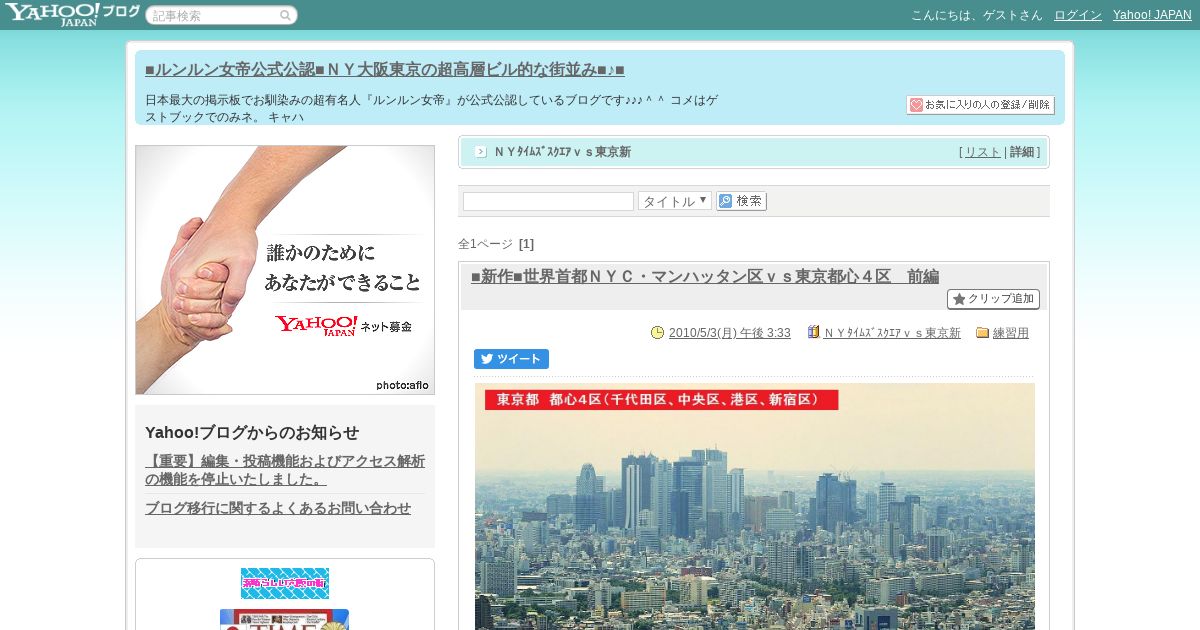
Task: Select page [1] in pagination
Action: (x=526, y=244)
